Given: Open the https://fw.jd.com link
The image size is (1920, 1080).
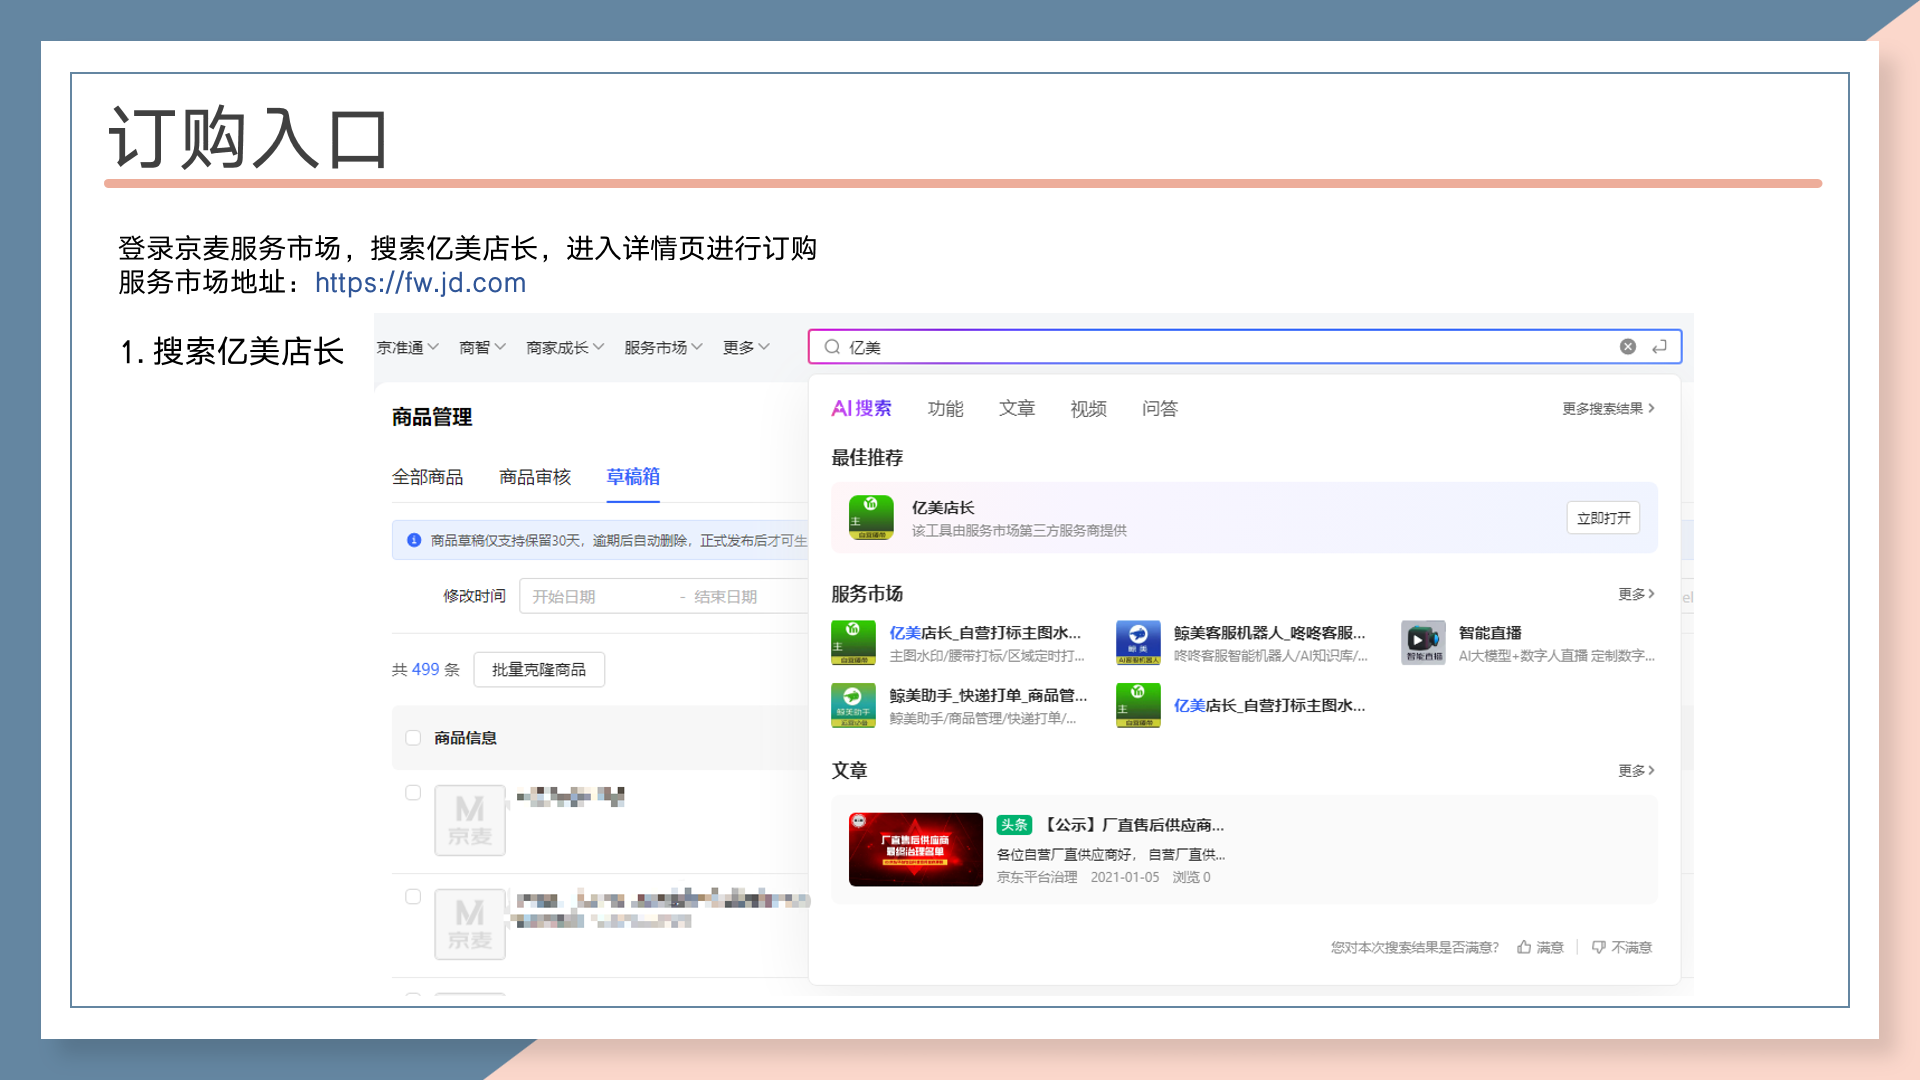Looking at the screenshot, I should 420,283.
